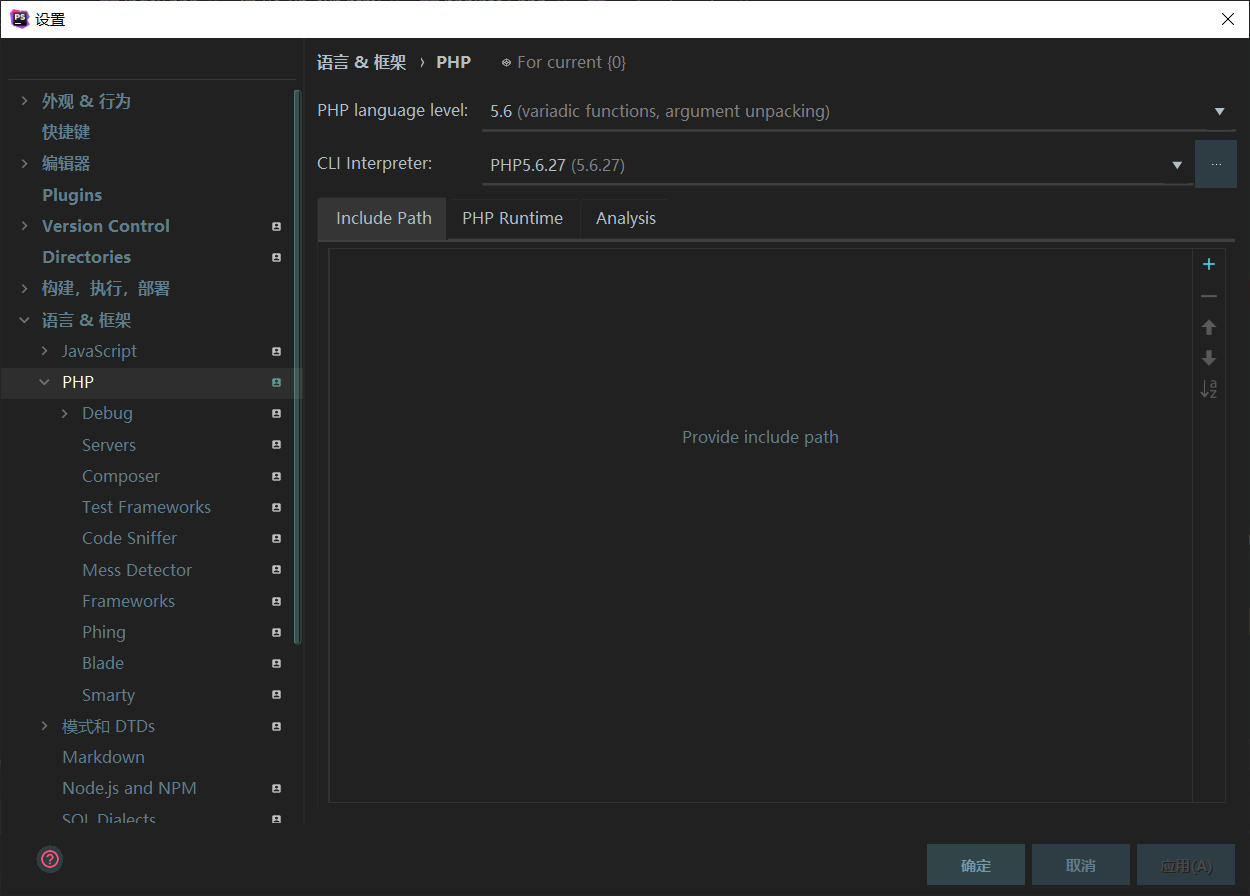The image size is (1250, 896).
Task: Open the 快捷键 settings page
Action: (66, 132)
